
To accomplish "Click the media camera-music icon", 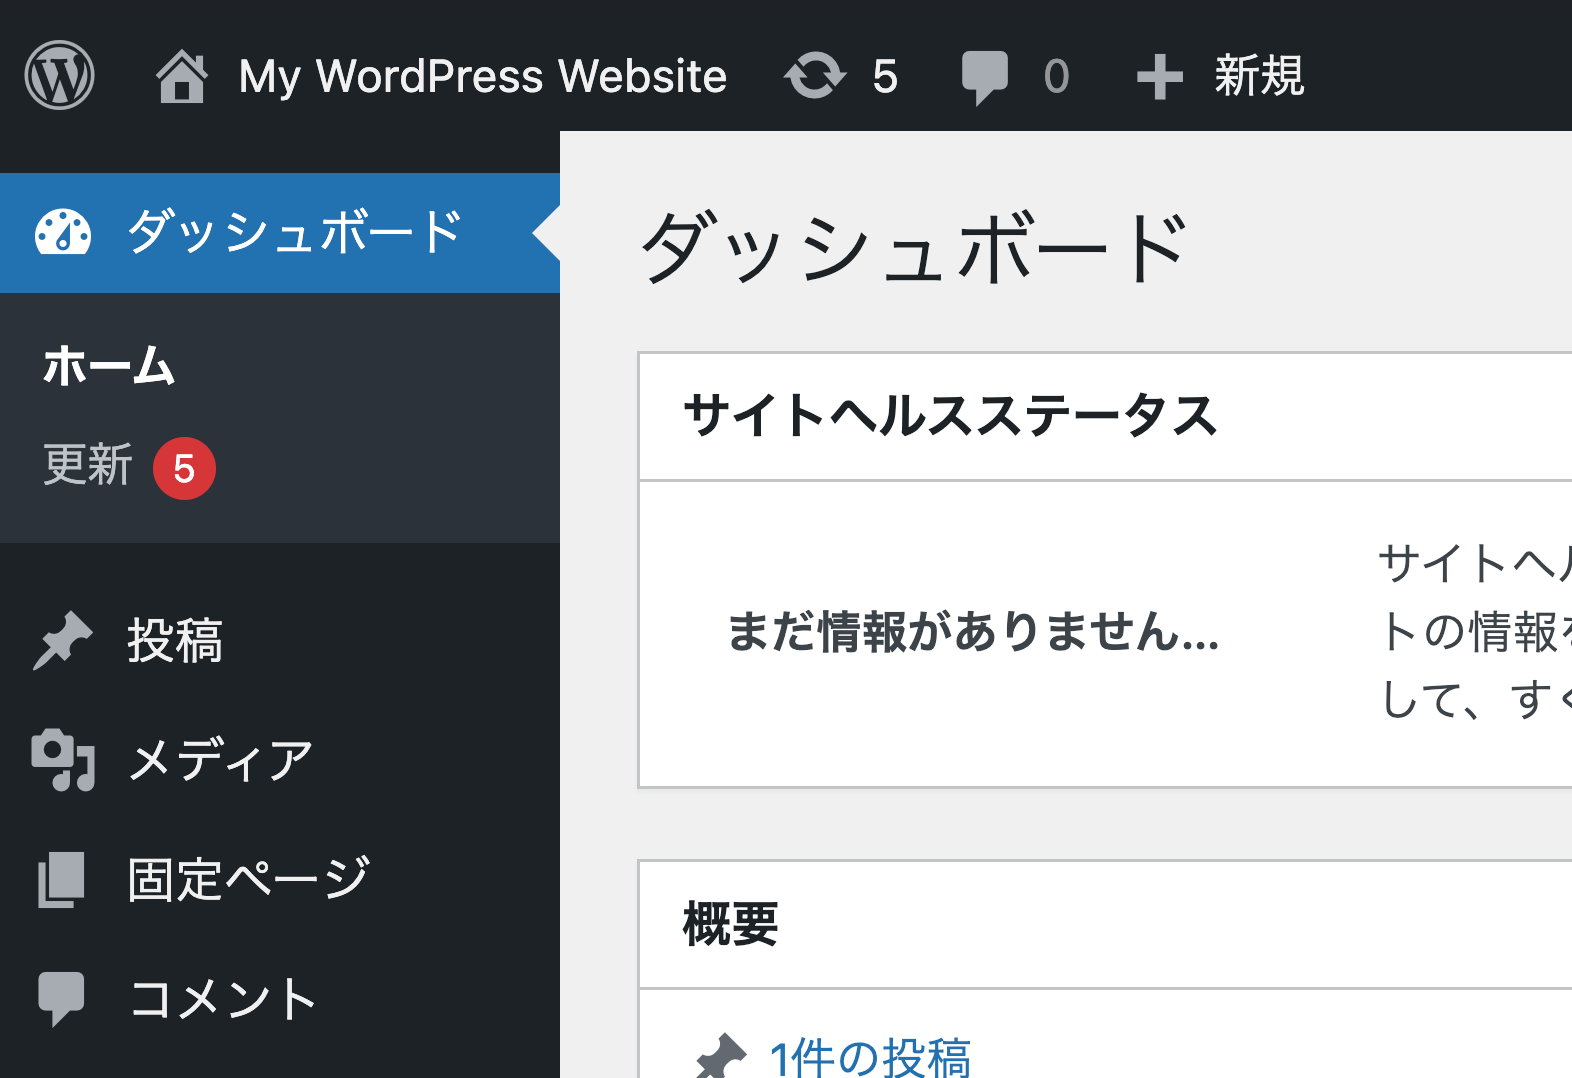I will (63, 760).
